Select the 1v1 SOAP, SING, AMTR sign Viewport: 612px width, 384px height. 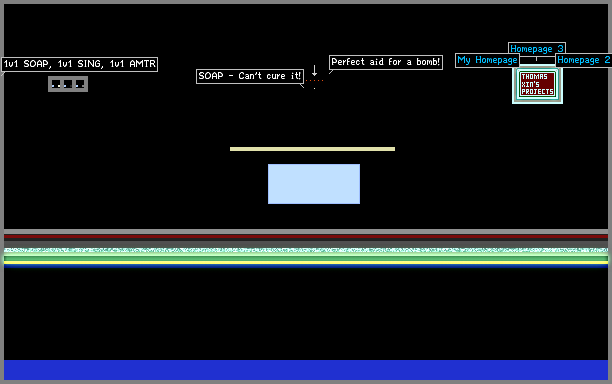point(80,64)
